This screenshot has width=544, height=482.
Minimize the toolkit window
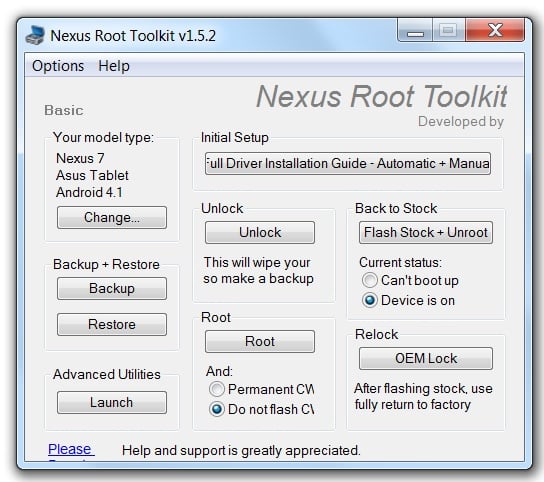[x=415, y=31]
